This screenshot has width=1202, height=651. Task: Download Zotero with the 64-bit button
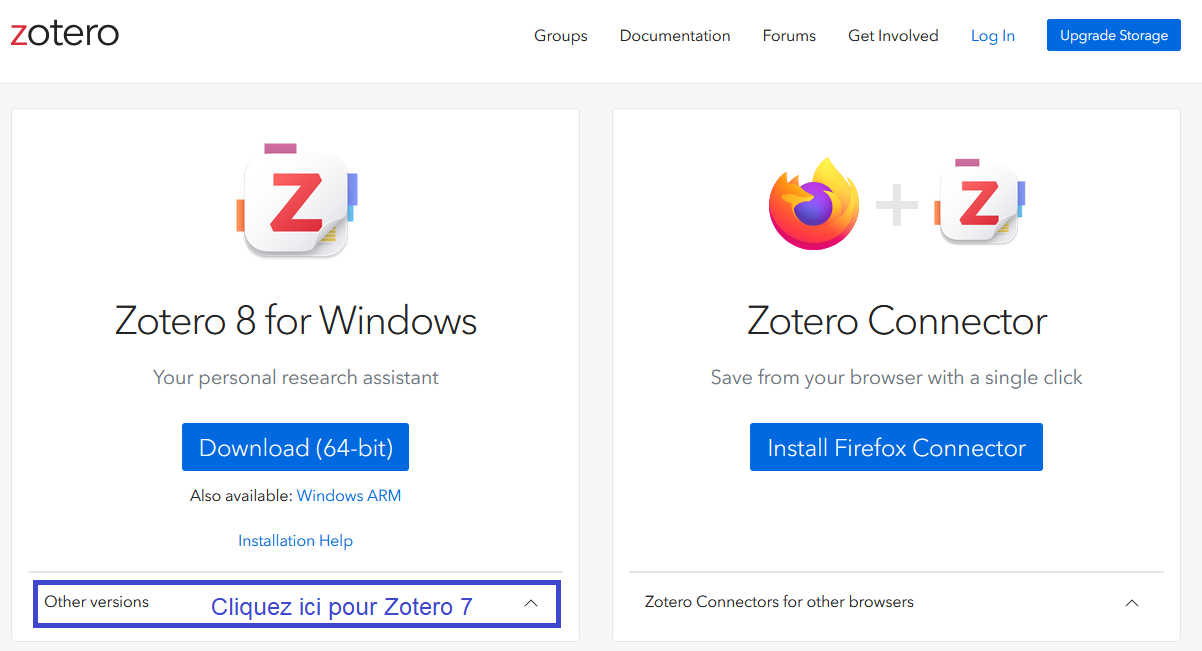(x=295, y=447)
